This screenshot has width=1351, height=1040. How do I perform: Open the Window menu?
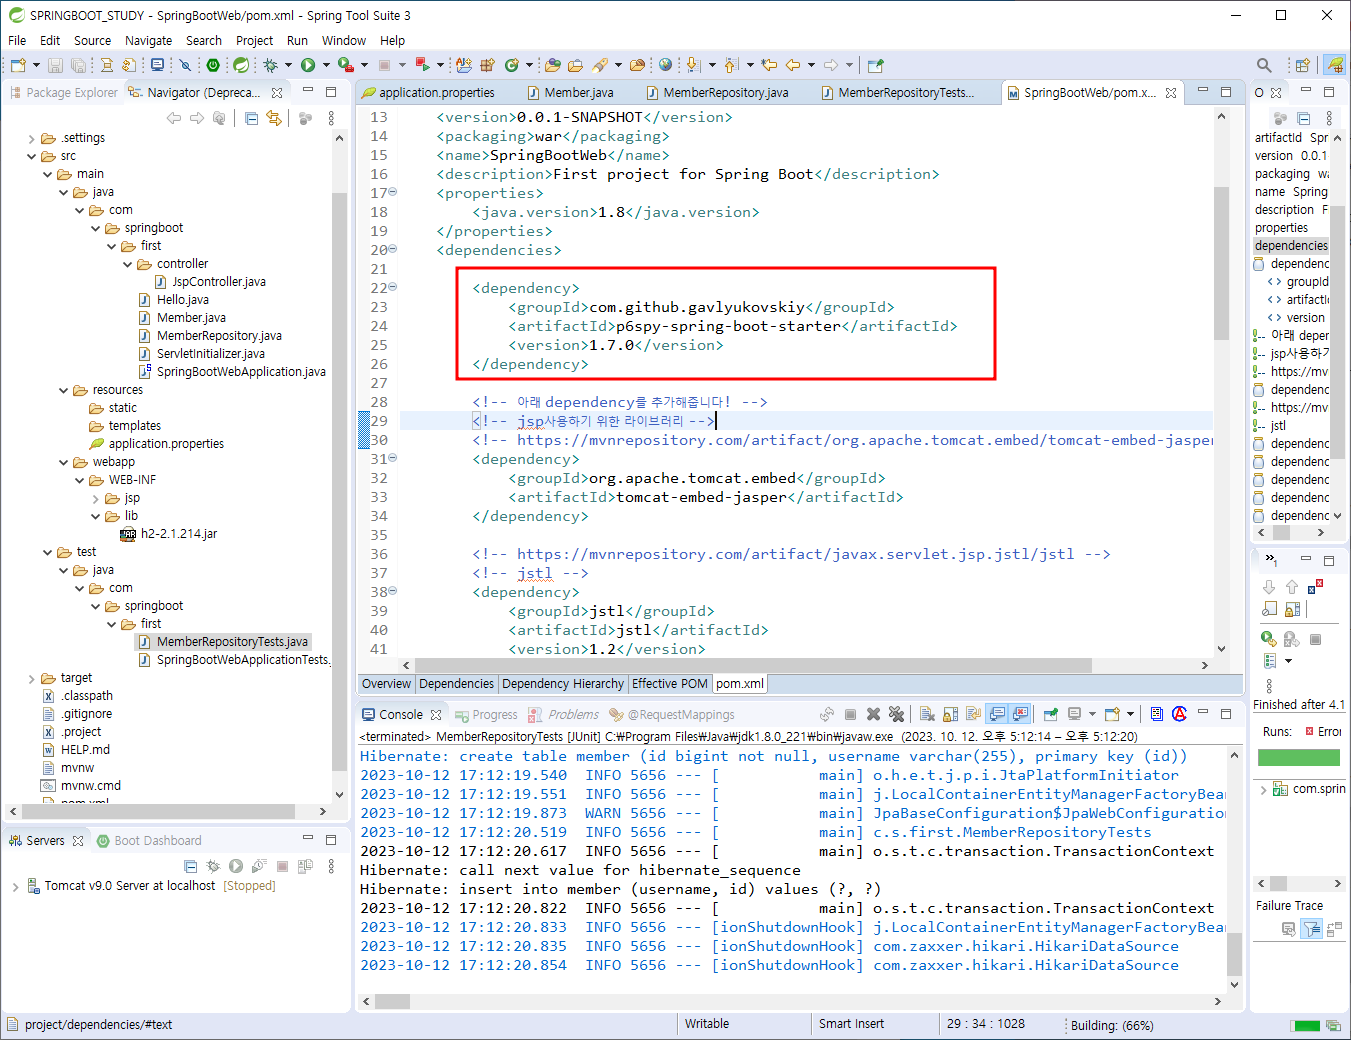[343, 40]
